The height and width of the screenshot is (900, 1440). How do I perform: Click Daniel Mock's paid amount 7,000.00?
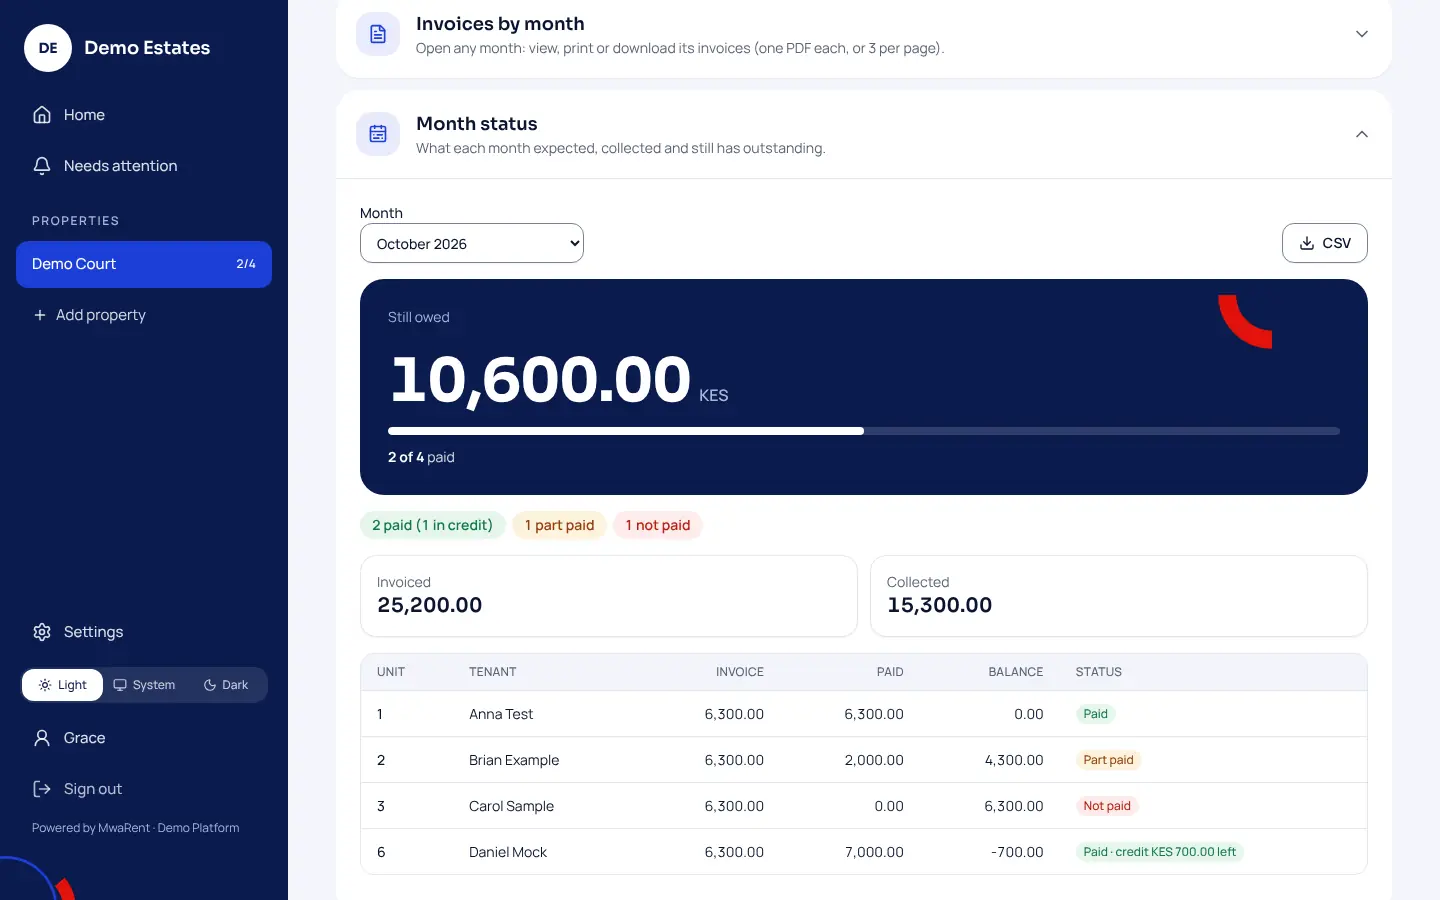[x=874, y=852]
